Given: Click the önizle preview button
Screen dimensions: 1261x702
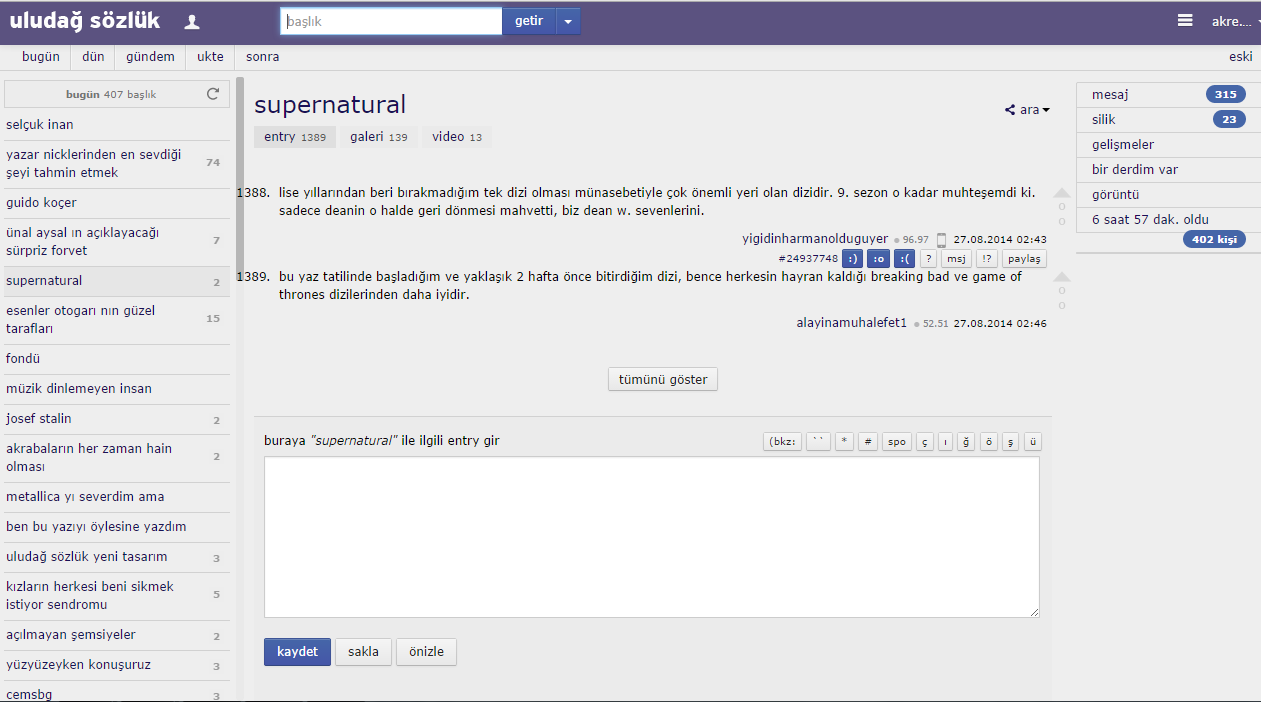Looking at the screenshot, I should [427, 652].
